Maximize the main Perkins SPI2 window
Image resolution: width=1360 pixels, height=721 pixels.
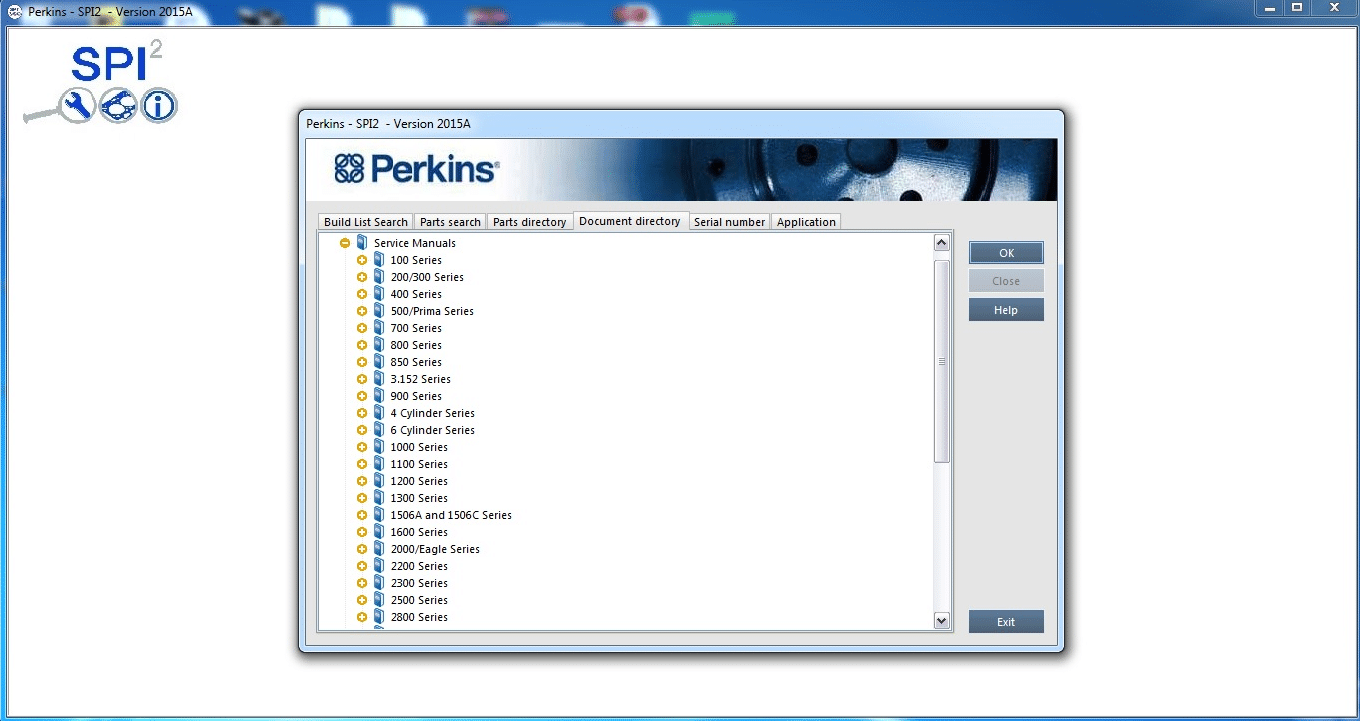click(1297, 7)
